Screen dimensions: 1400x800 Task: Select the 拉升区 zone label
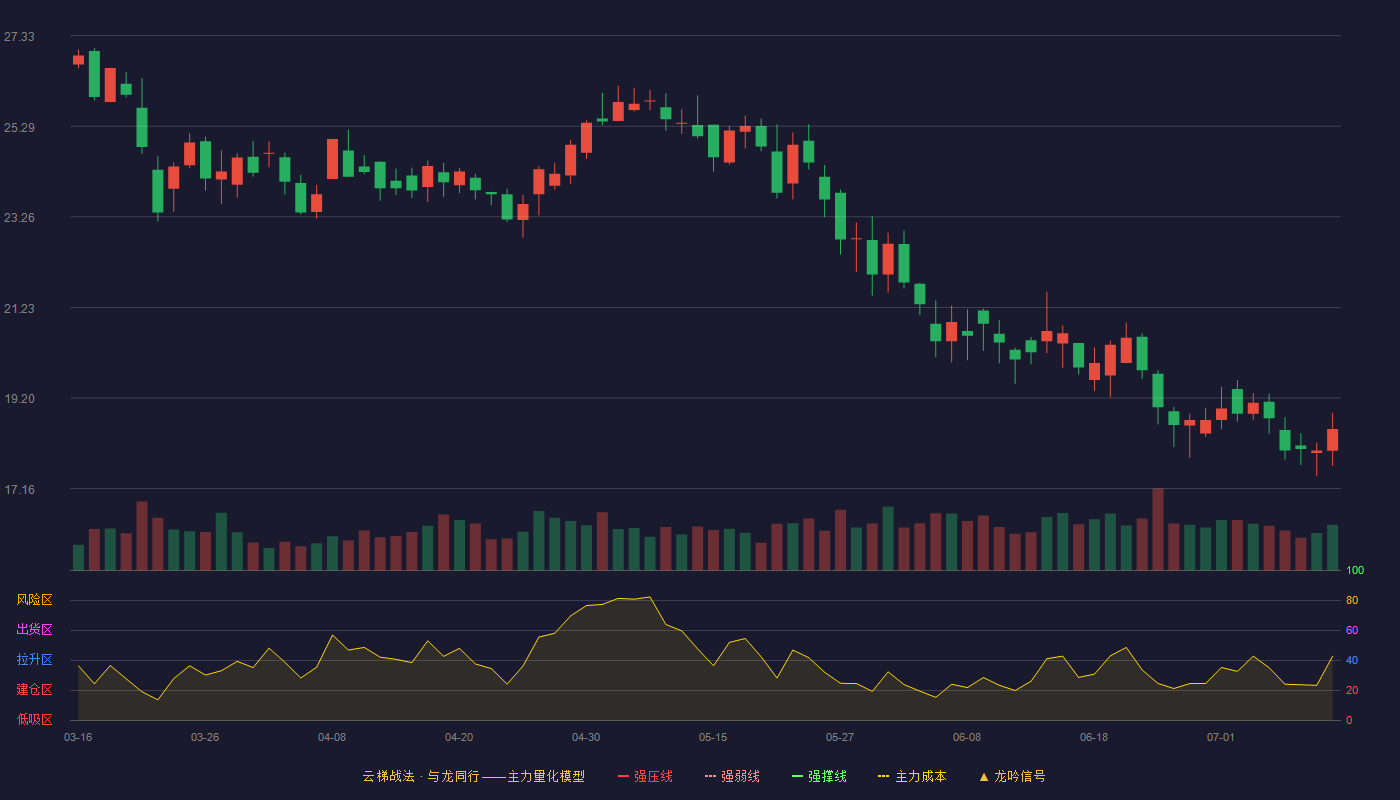[34, 660]
